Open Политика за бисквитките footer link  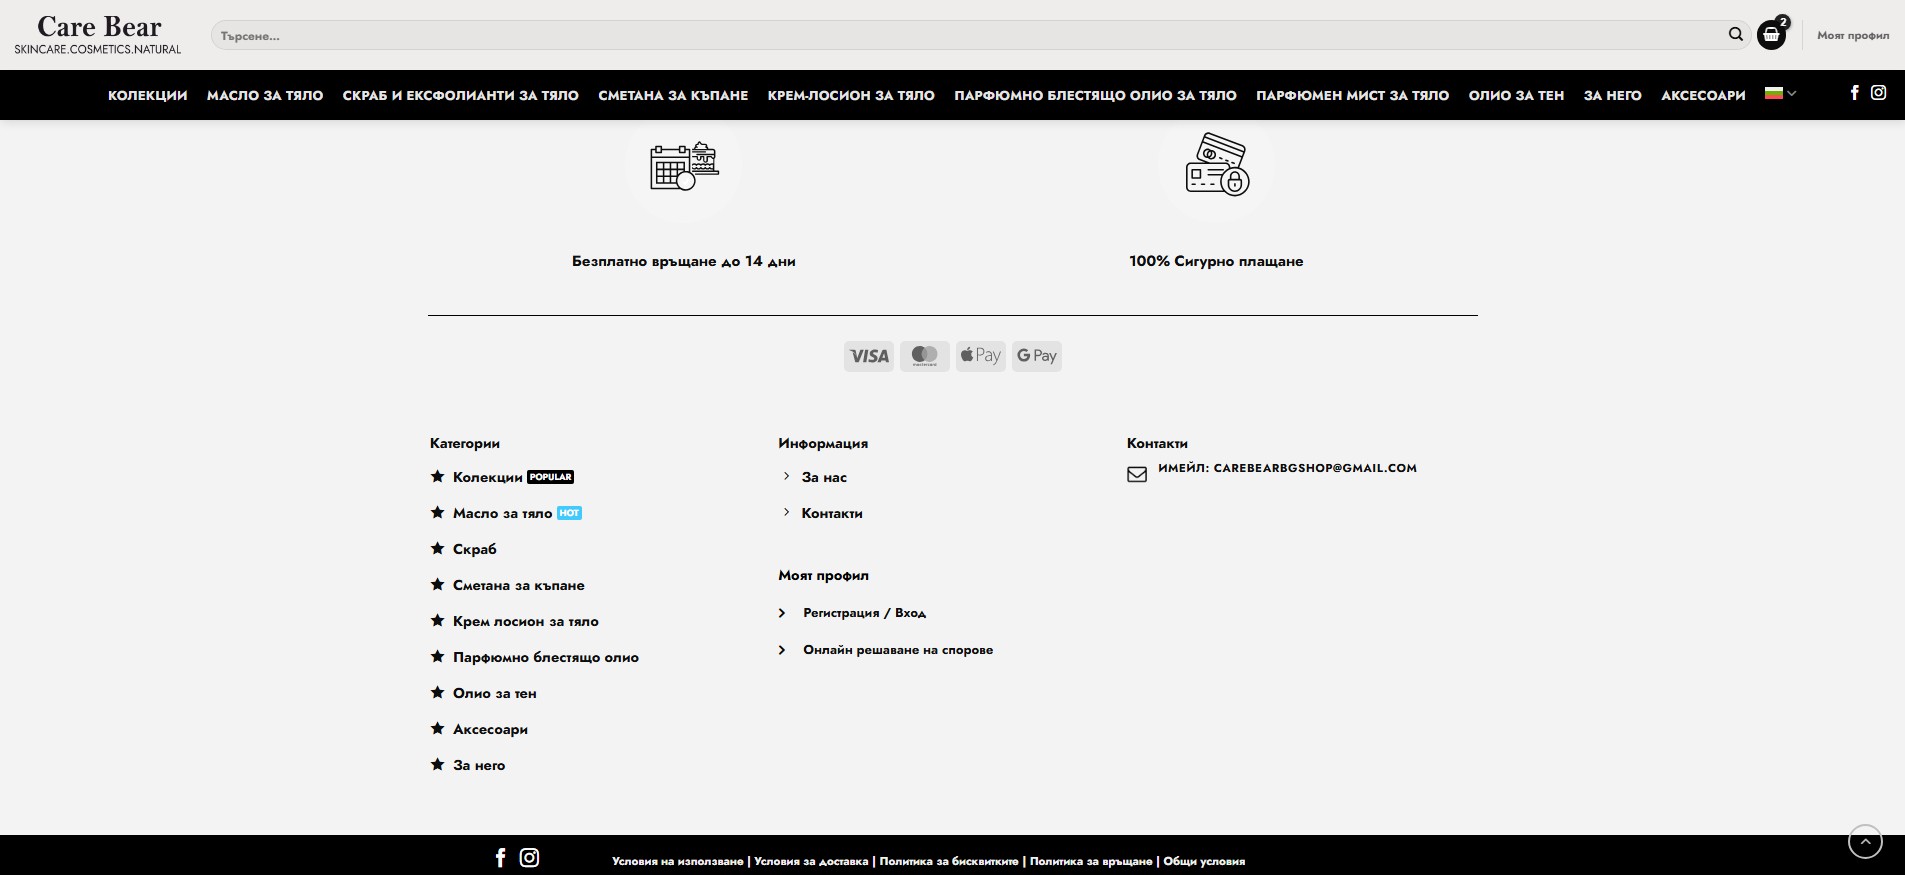[948, 861]
